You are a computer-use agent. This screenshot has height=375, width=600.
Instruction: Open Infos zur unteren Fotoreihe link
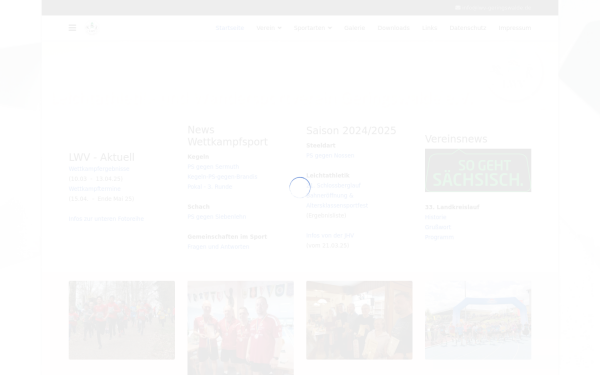coord(106,219)
